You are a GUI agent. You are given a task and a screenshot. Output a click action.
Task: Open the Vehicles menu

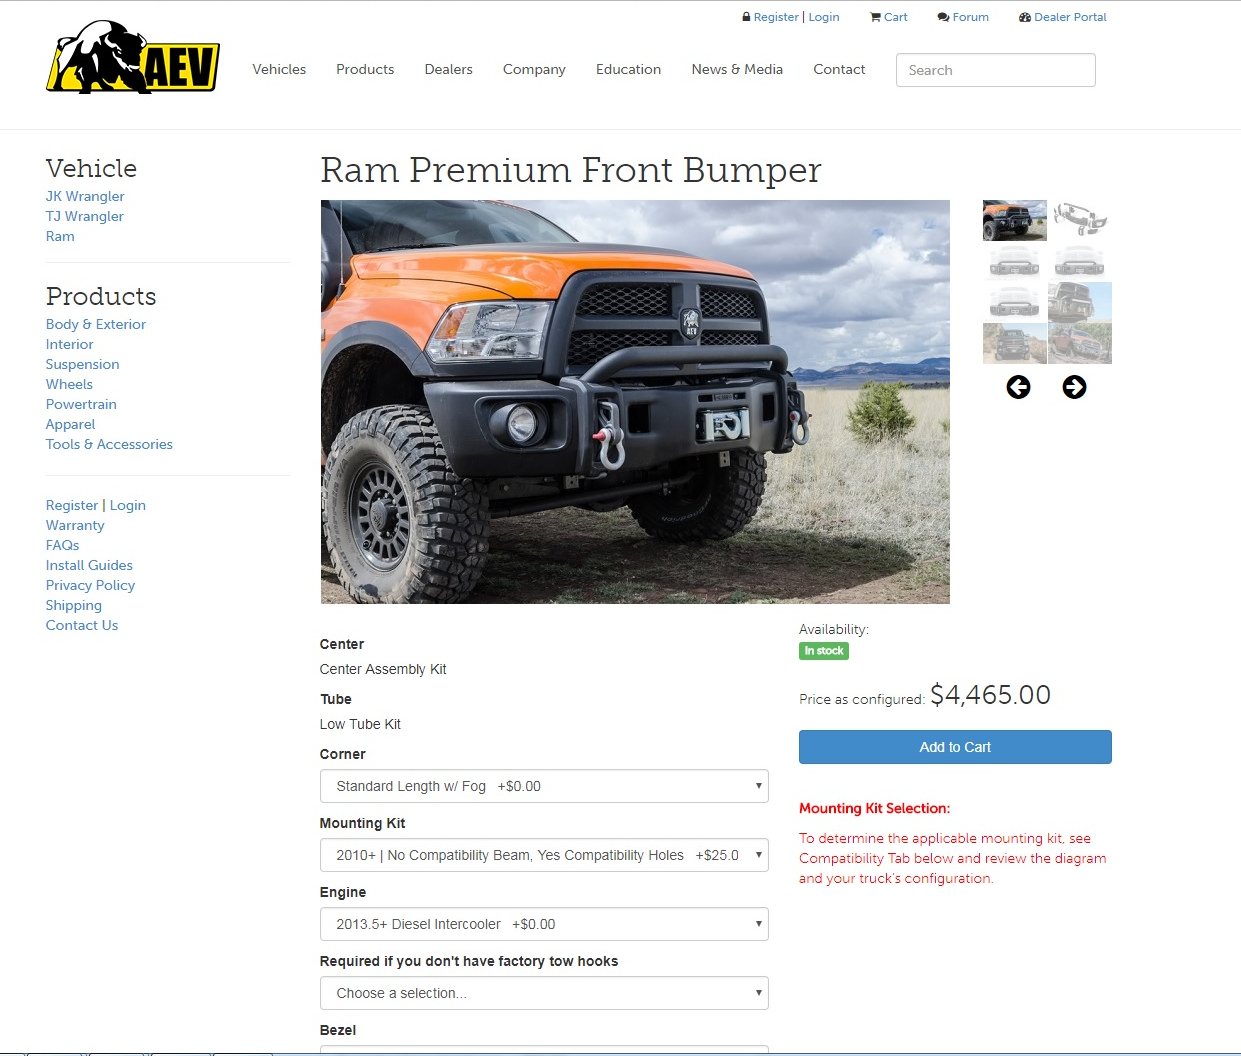[279, 69]
